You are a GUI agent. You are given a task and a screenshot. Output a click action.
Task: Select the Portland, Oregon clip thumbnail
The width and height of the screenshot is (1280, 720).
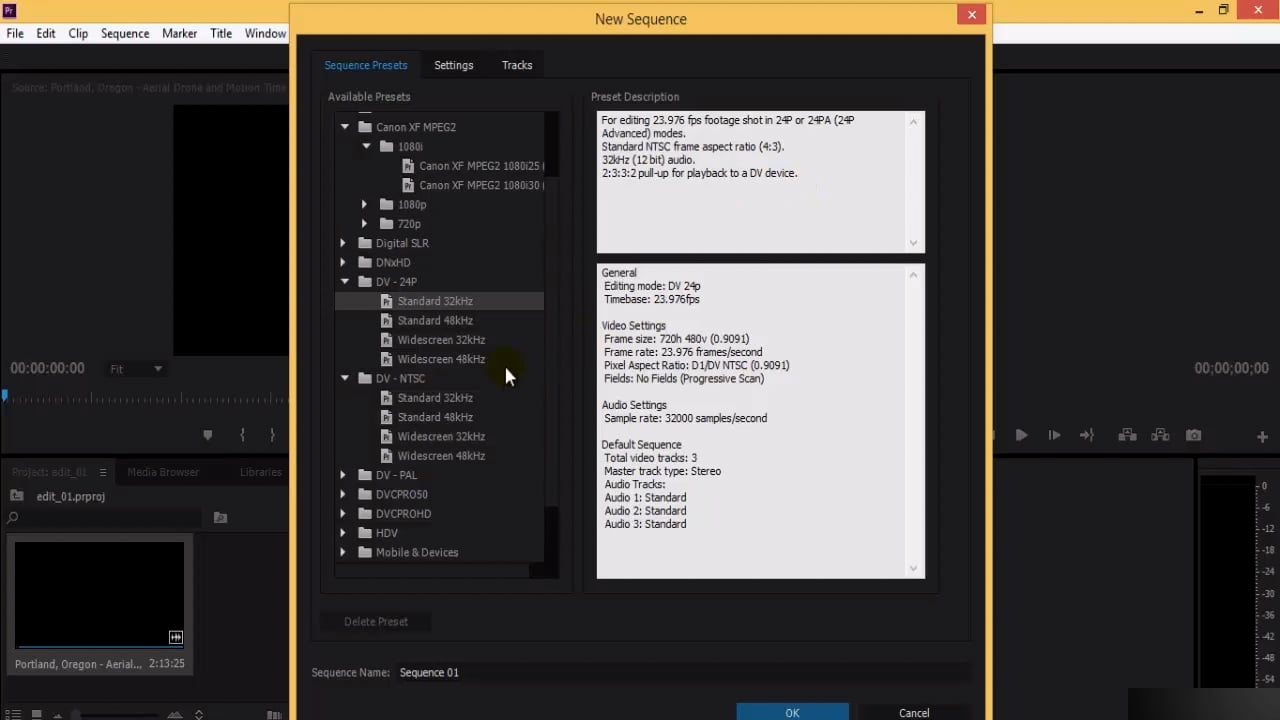coord(99,595)
